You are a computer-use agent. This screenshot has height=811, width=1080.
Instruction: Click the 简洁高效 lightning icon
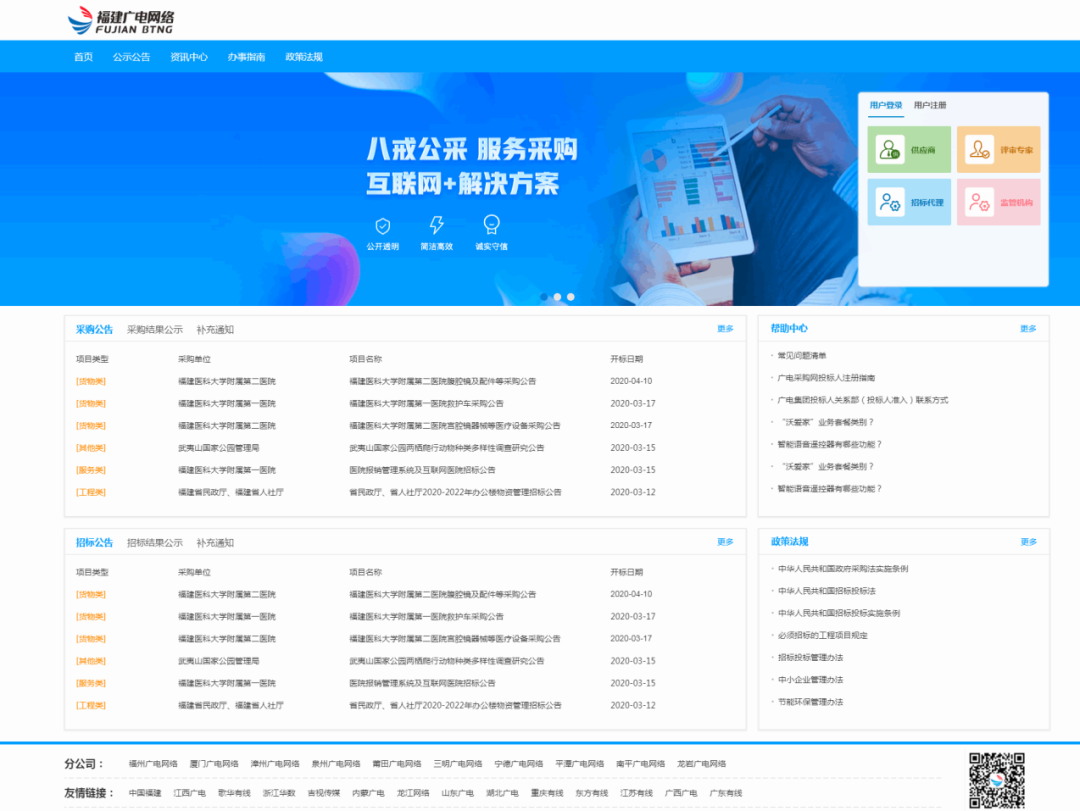[x=437, y=225]
